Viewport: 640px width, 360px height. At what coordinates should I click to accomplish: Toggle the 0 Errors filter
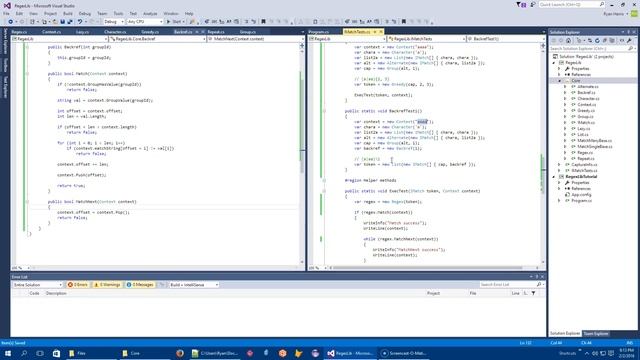[78, 284]
